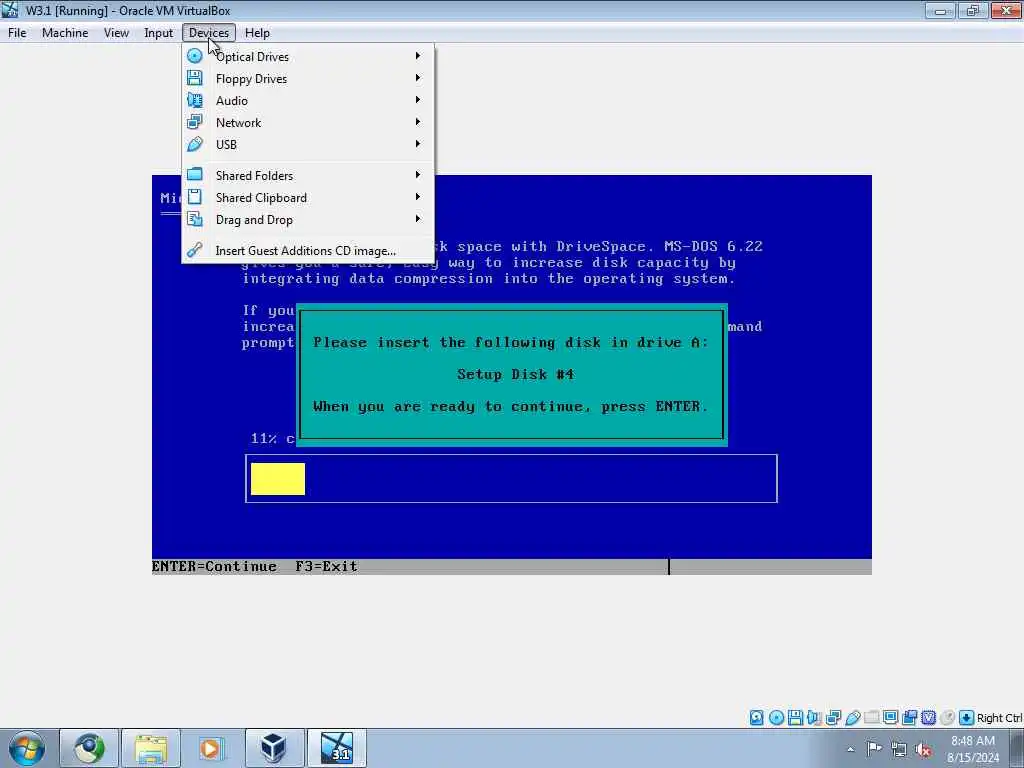Click the USB plug icon in Devices menu
Viewport: 1024px width, 768px height.
tap(195, 144)
